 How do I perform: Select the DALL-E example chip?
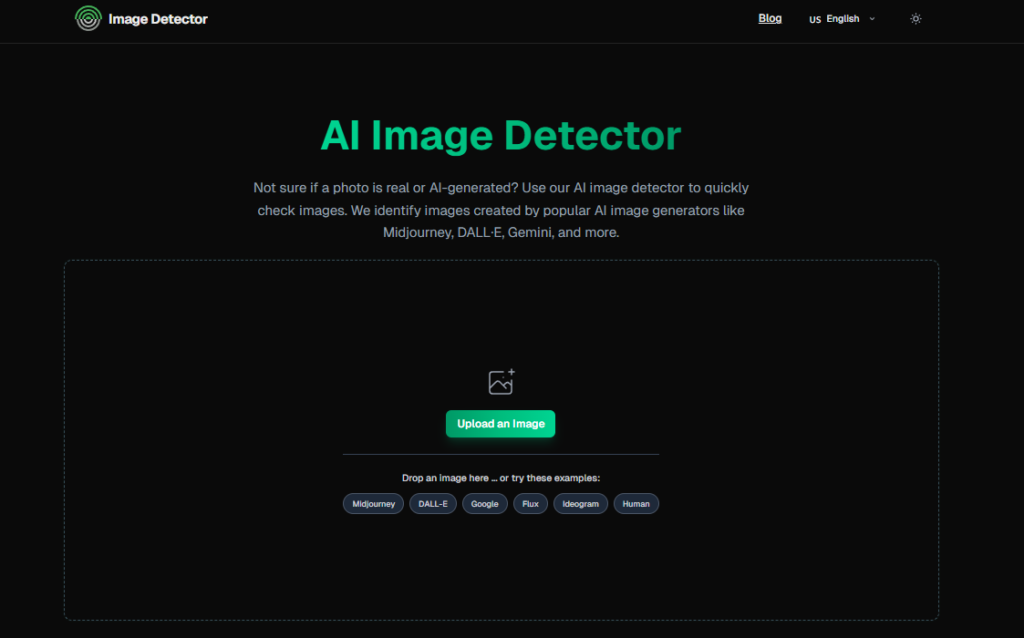coord(433,504)
